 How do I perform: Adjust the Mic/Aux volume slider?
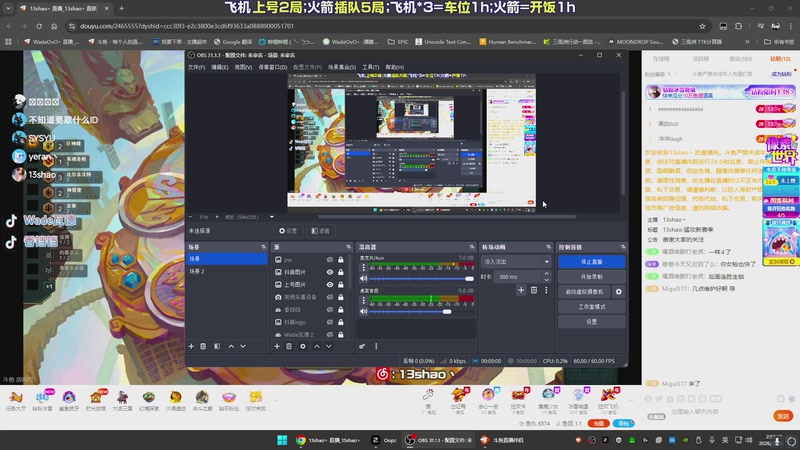pyautogui.click(x=421, y=279)
